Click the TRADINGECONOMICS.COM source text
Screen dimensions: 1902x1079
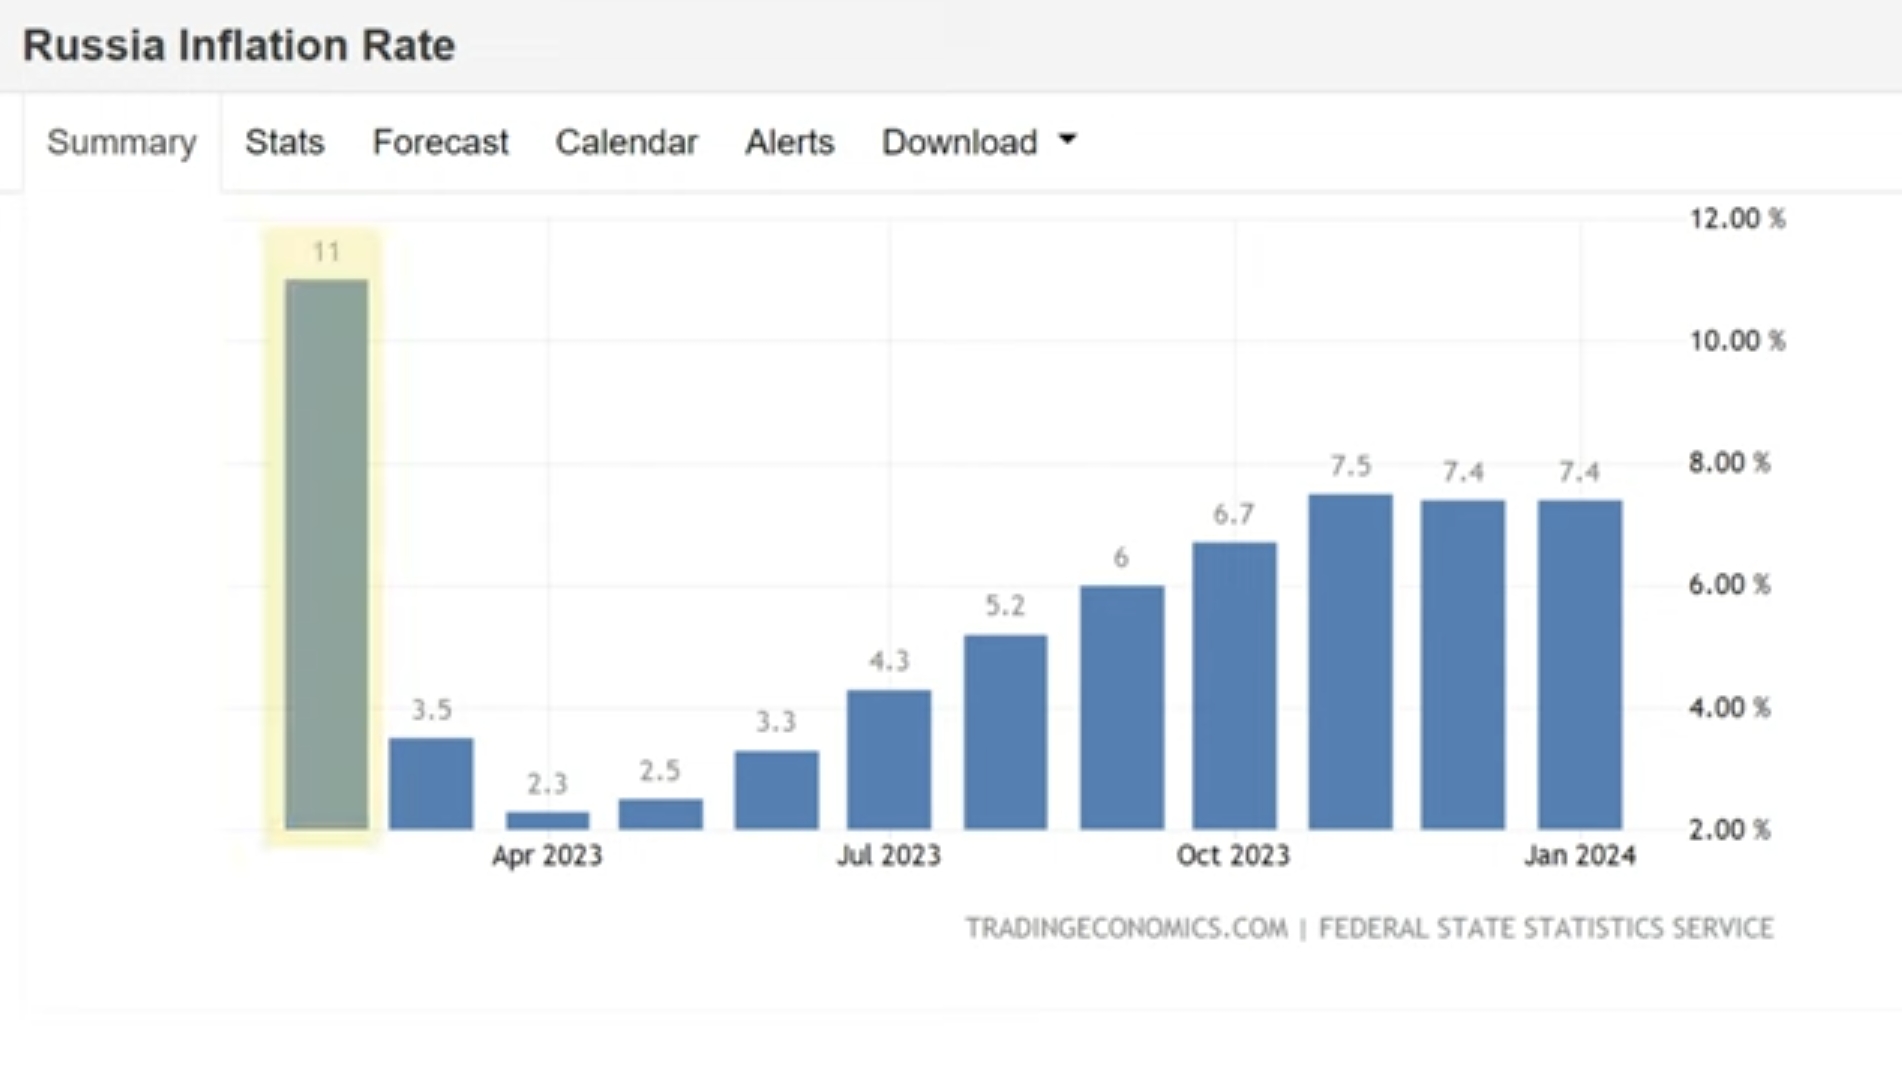tap(1127, 928)
